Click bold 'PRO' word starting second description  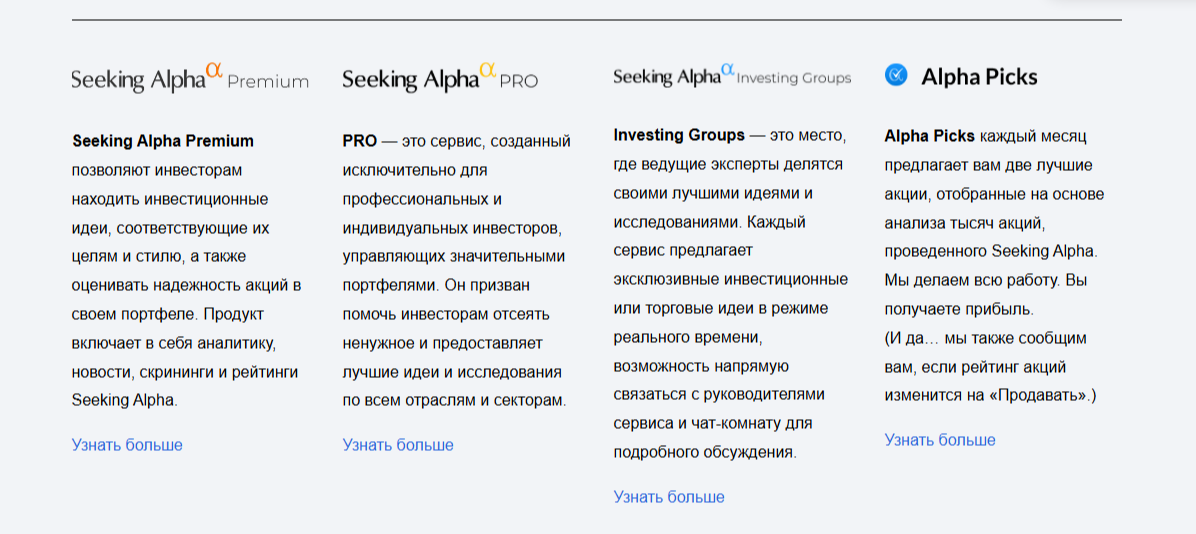(x=360, y=141)
